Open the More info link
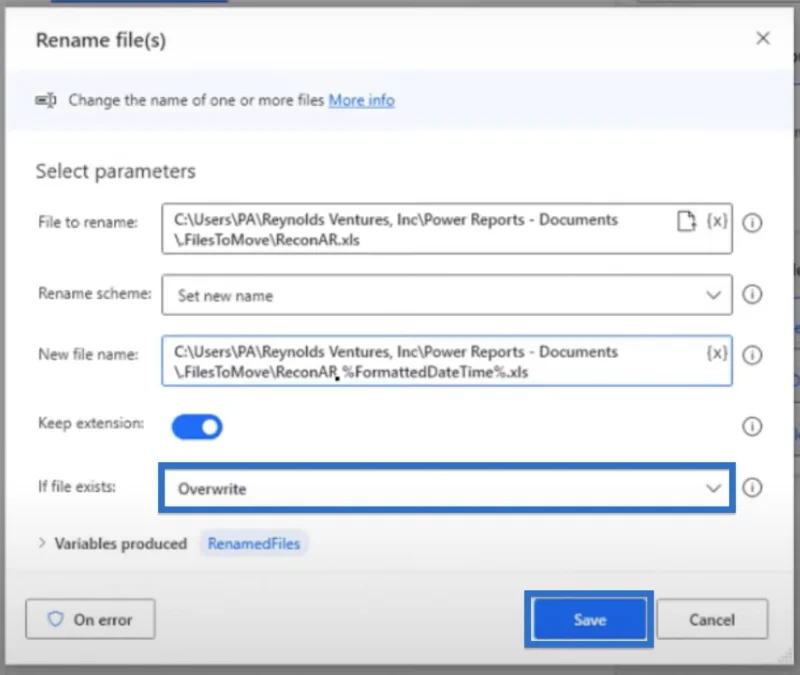Image resolution: width=800 pixels, height=675 pixels. 362,100
